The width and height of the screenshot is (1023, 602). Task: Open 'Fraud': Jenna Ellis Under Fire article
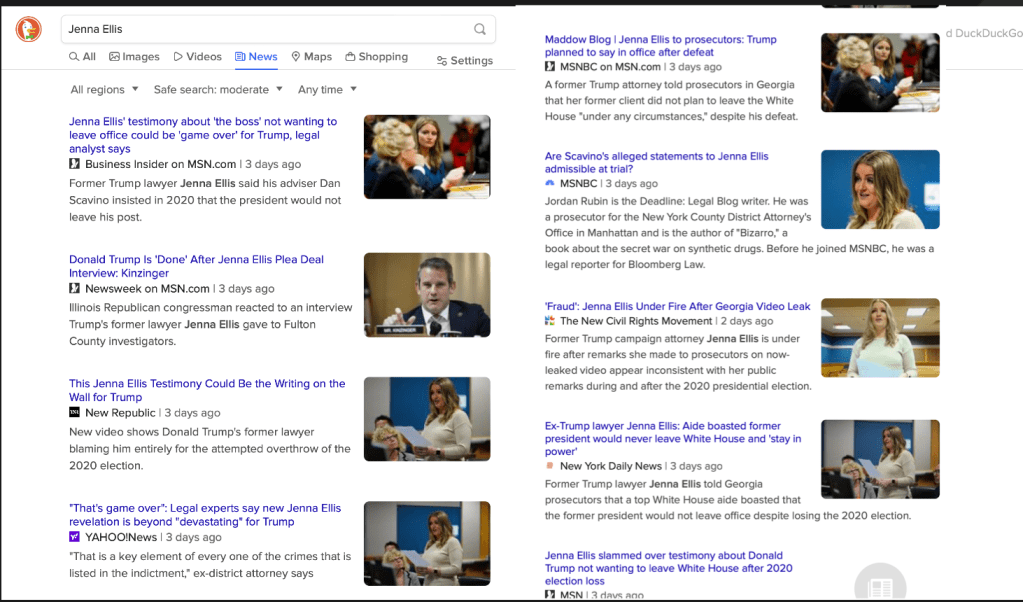click(x=677, y=306)
